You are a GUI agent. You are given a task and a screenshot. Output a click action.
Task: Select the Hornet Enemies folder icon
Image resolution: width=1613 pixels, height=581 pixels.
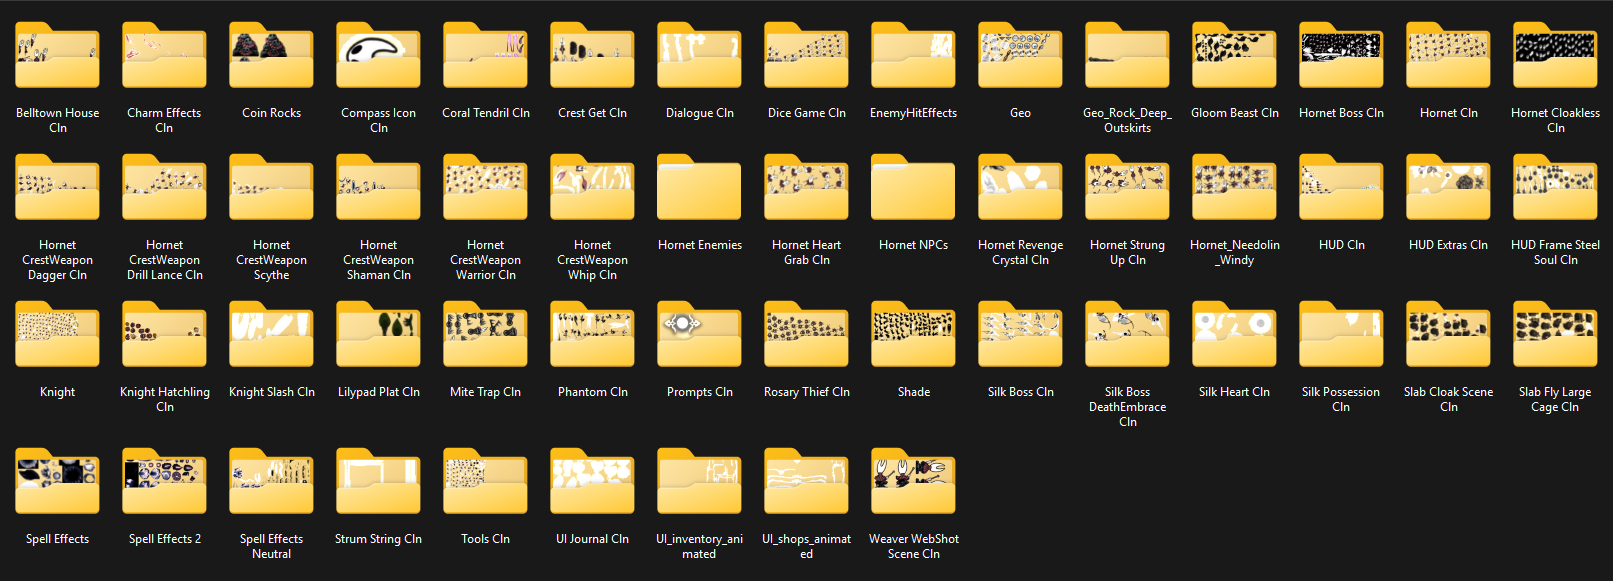[699, 187]
